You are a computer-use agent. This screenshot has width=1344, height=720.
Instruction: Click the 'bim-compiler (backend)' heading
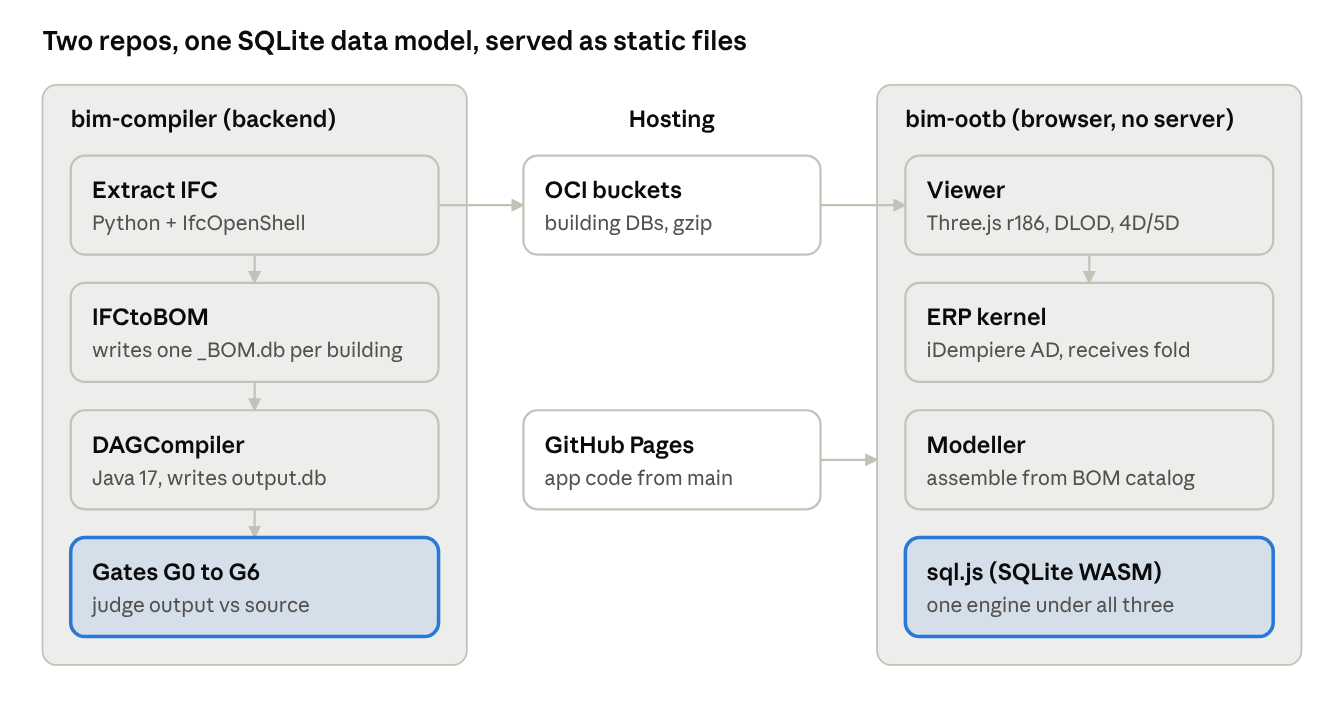coord(203,120)
